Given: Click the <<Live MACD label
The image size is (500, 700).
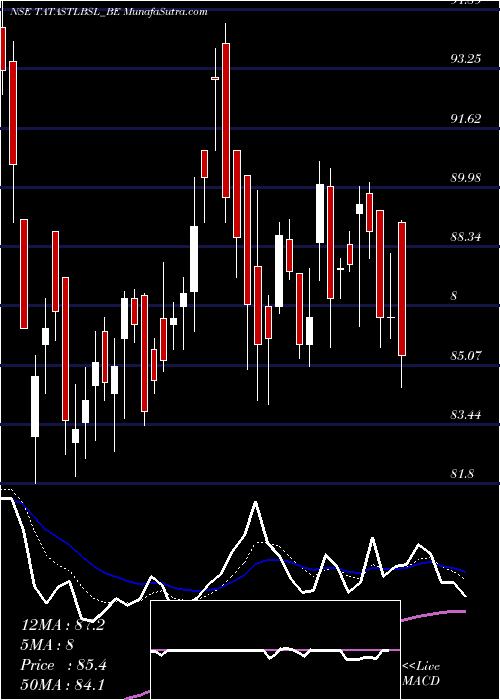Looking at the screenshot, I should click(x=421, y=673).
